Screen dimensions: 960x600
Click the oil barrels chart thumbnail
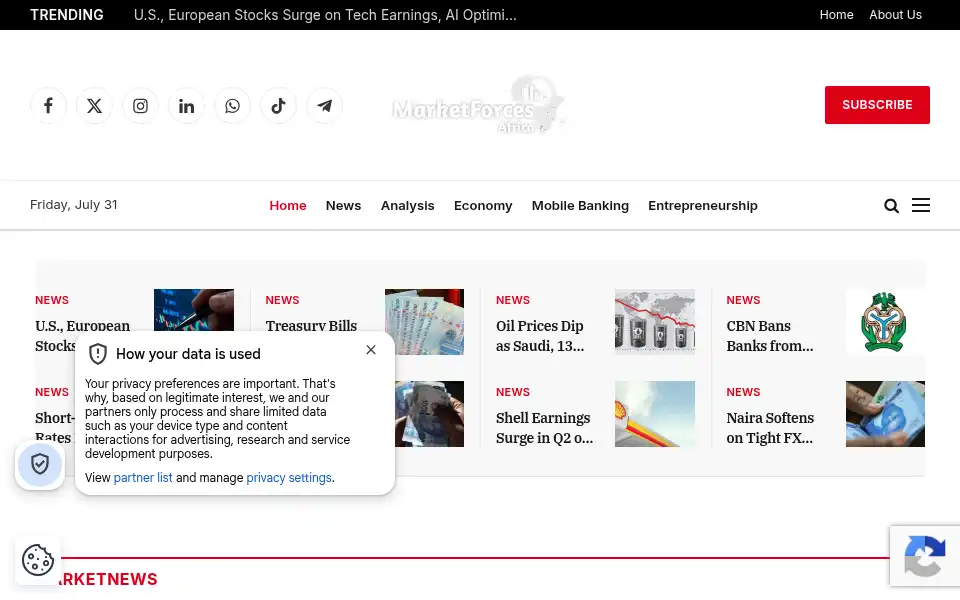[x=654, y=321]
